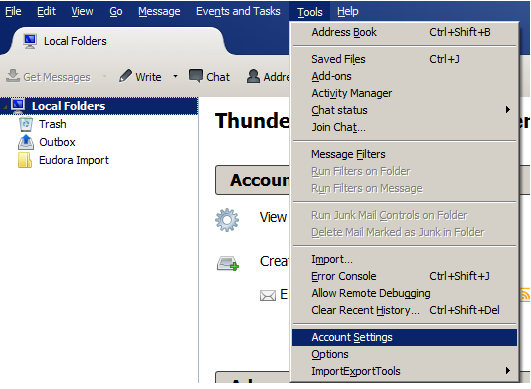531x389 pixels.
Task: Open Activity Manager from the menu
Action: (x=404, y=93)
